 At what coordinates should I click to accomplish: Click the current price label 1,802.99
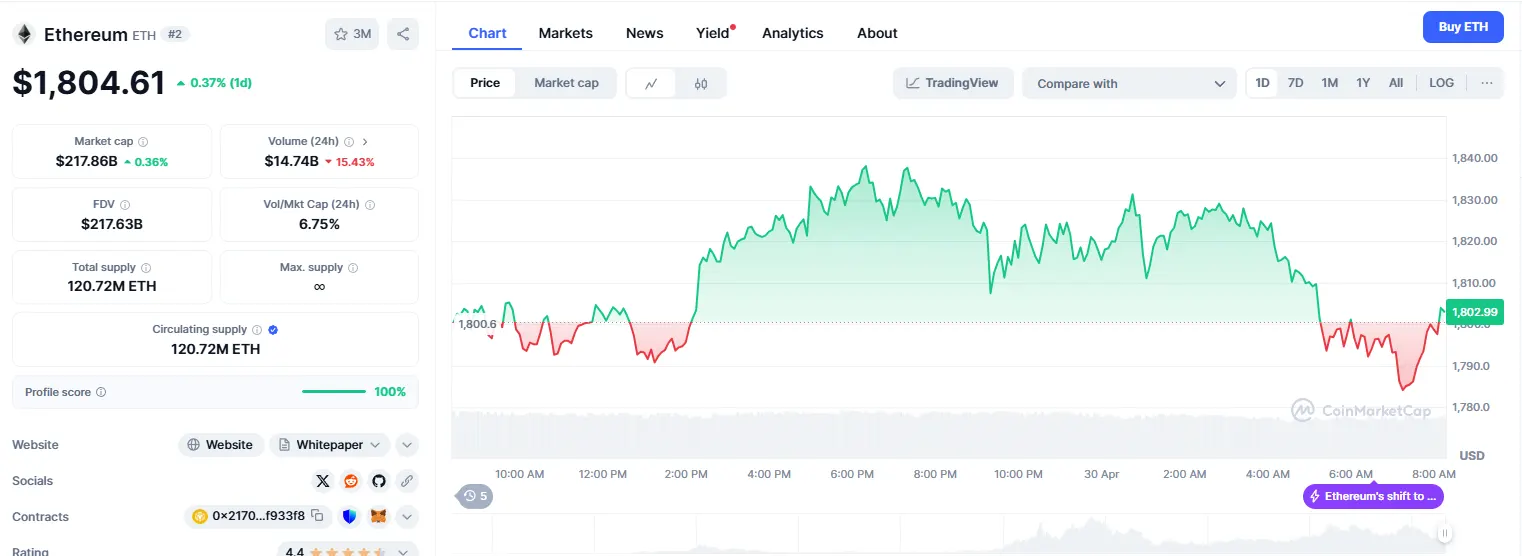pyautogui.click(x=1474, y=312)
